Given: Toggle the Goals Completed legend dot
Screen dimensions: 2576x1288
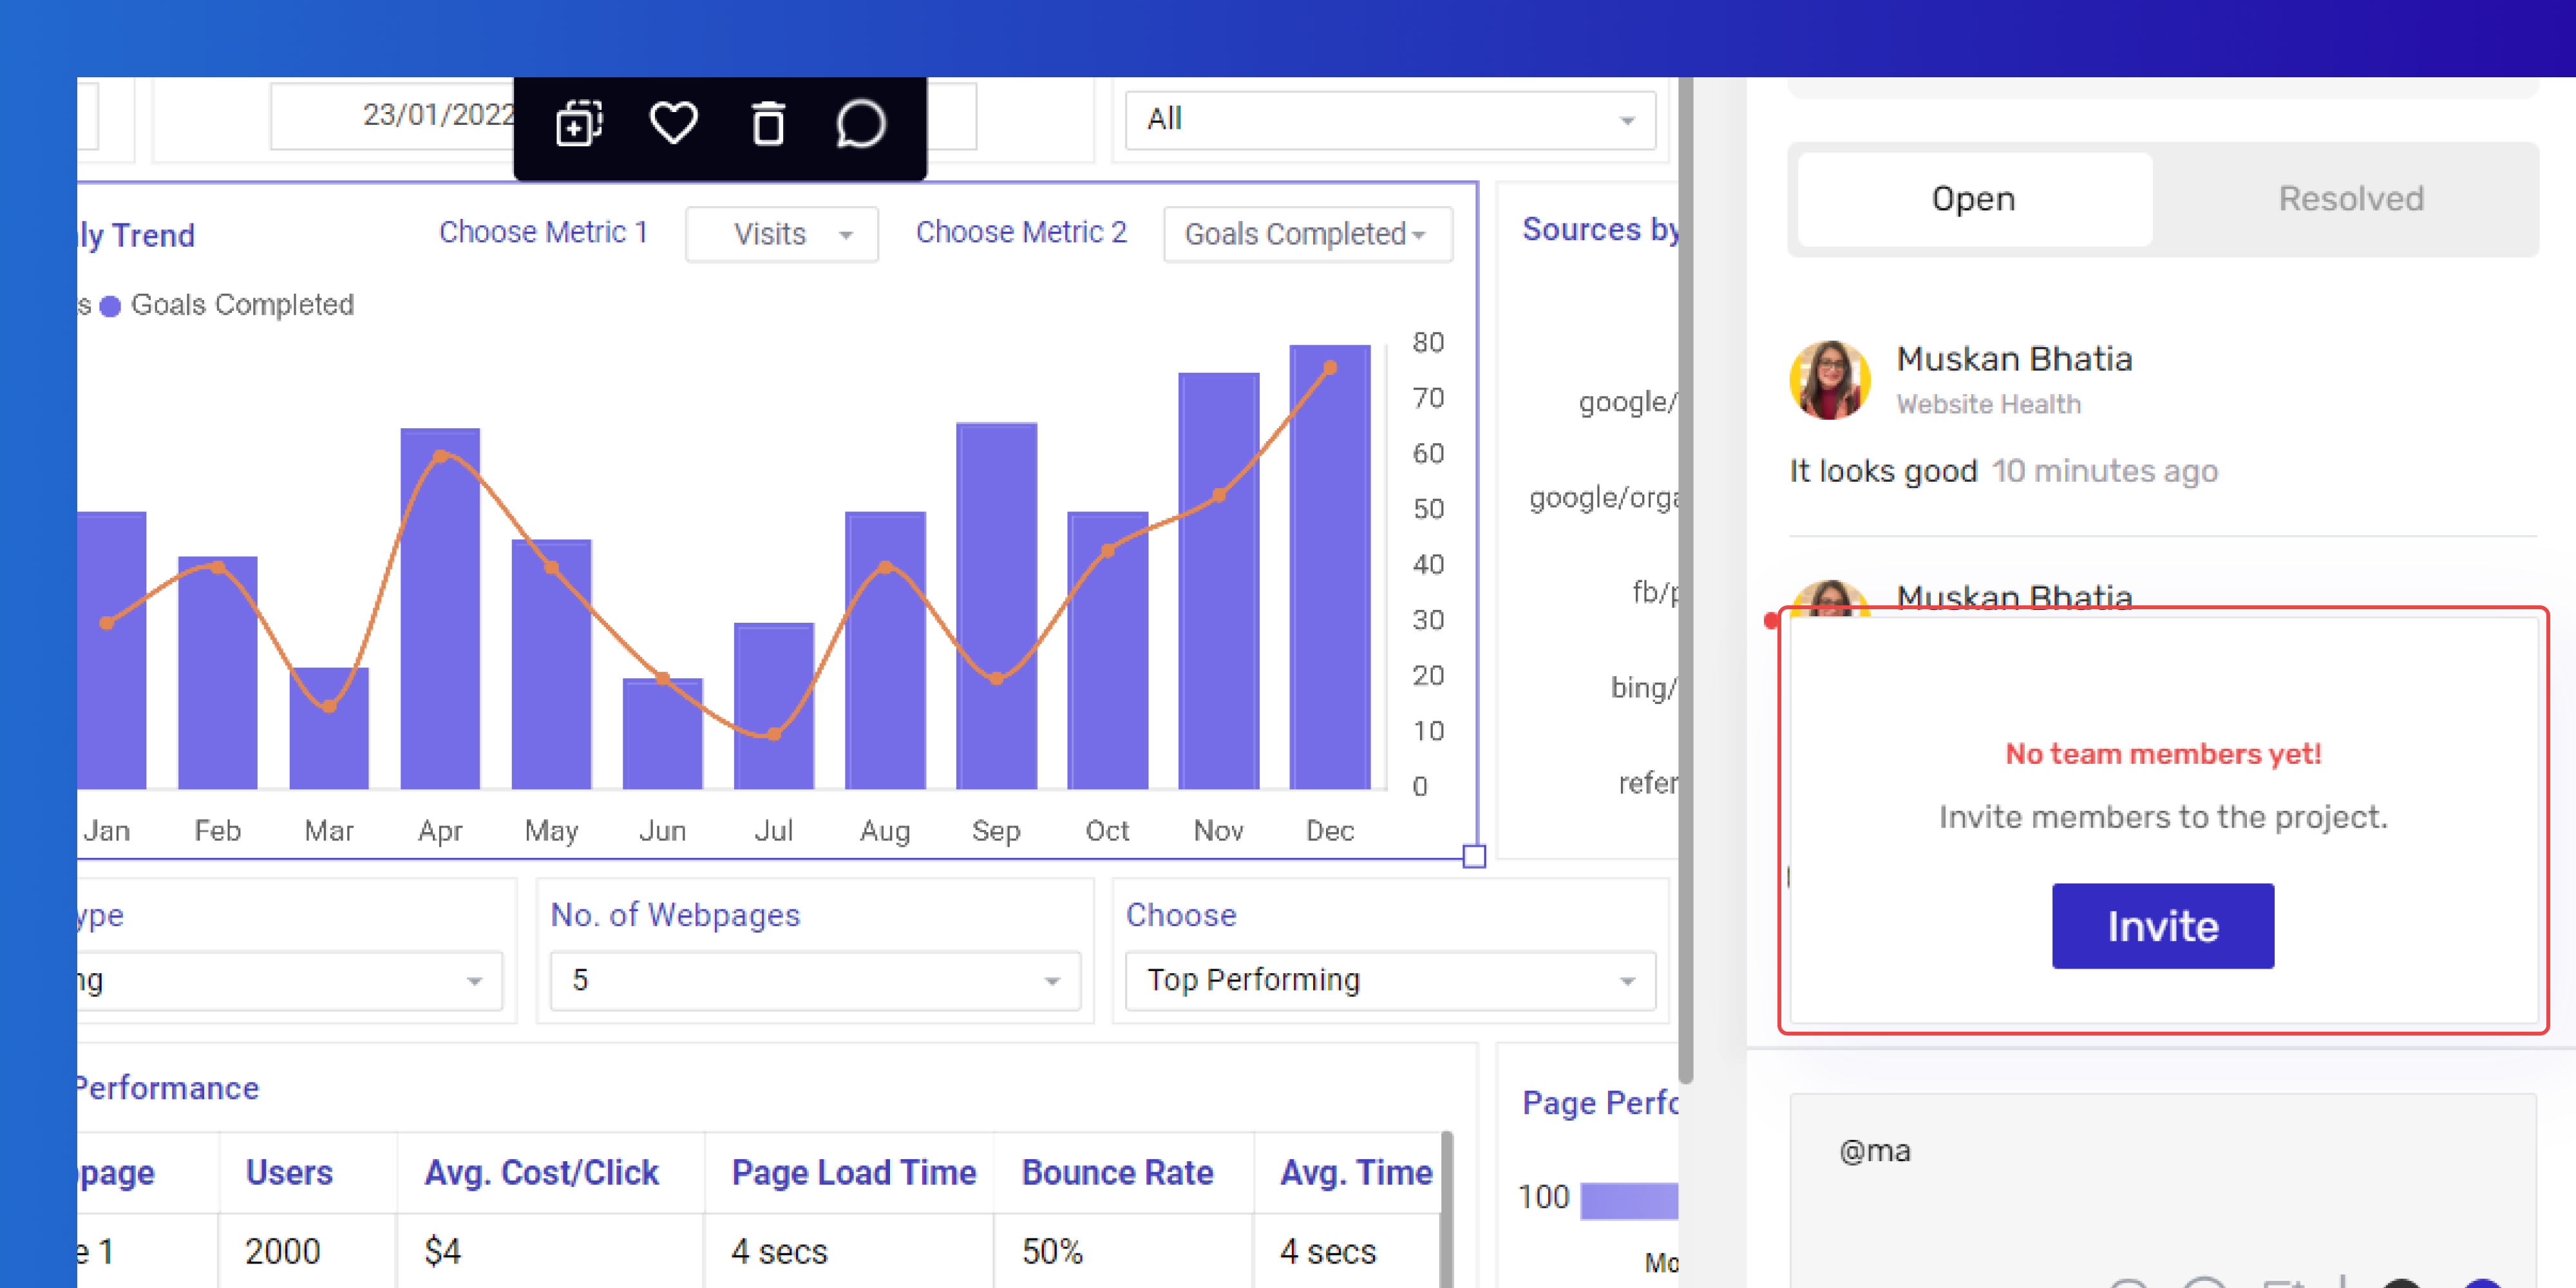Looking at the screenshot, I should (x=110, y=306).
